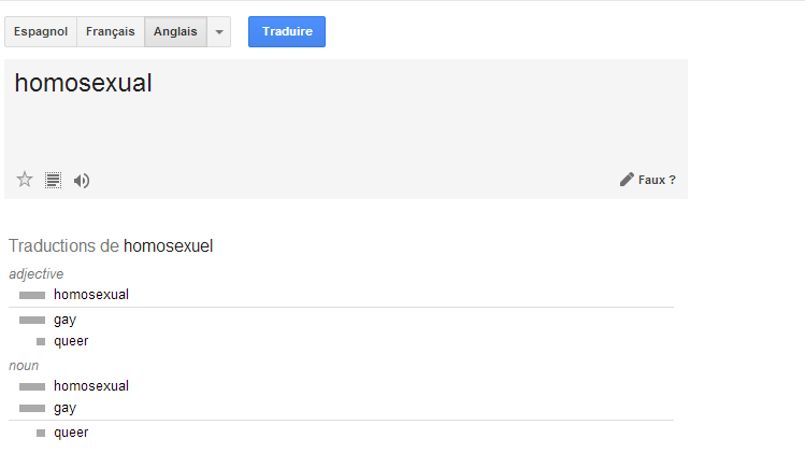This screenshot has height=453, width=805.
Task: Choose adjective translation queer
Action: 71,341
